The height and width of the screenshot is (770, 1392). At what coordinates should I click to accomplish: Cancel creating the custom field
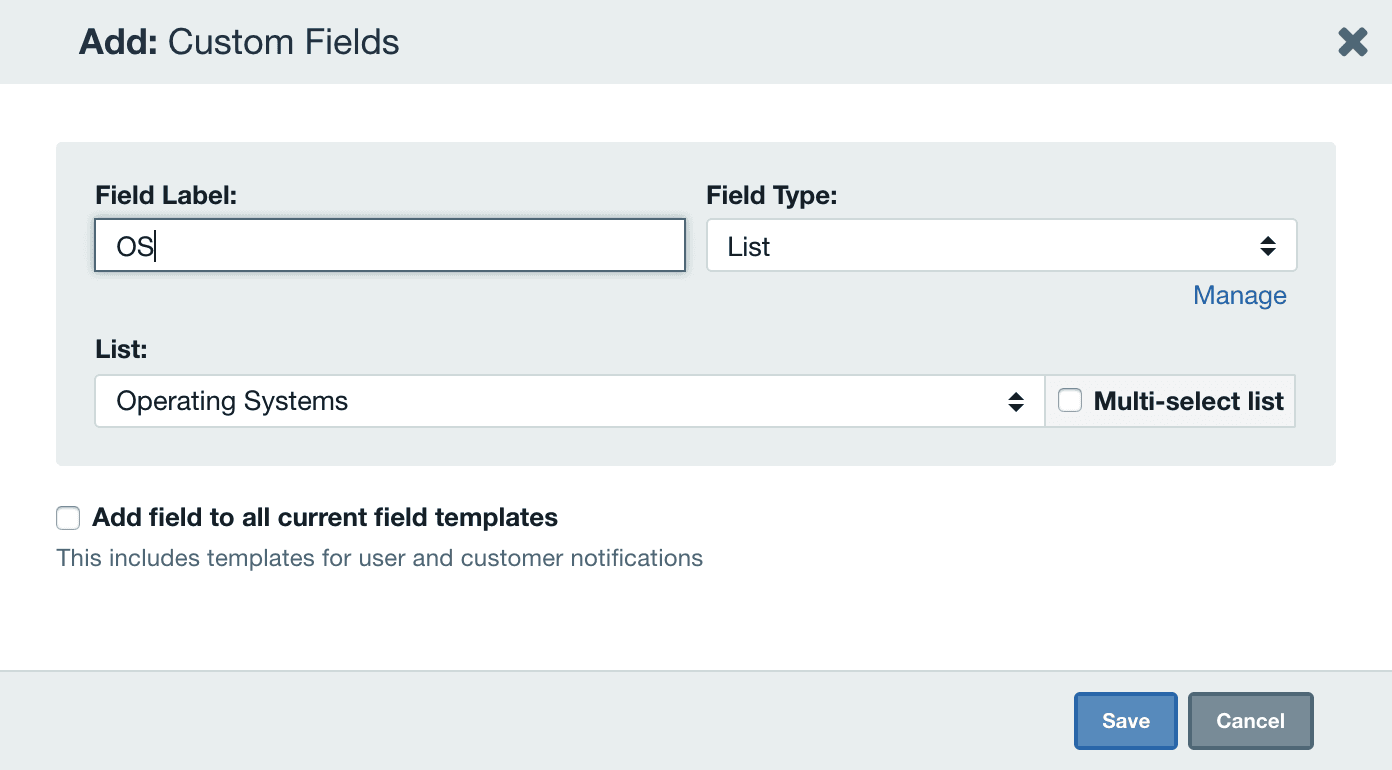tap(1250, 720)
